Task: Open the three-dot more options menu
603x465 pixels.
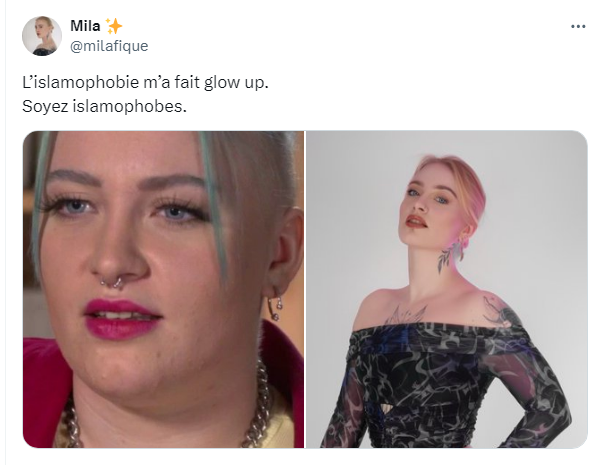Action: (578, 27)
